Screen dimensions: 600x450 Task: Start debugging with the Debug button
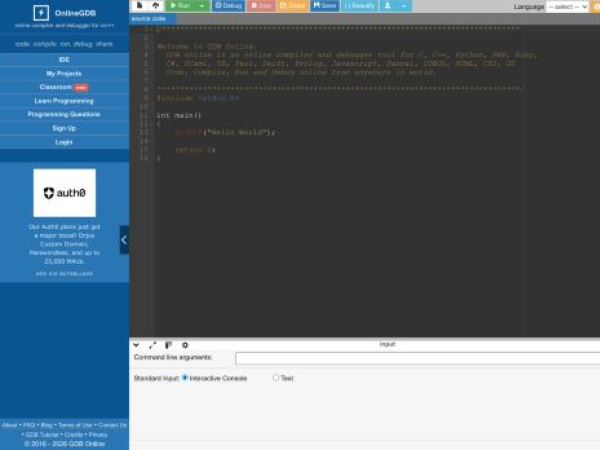(228, 5)
